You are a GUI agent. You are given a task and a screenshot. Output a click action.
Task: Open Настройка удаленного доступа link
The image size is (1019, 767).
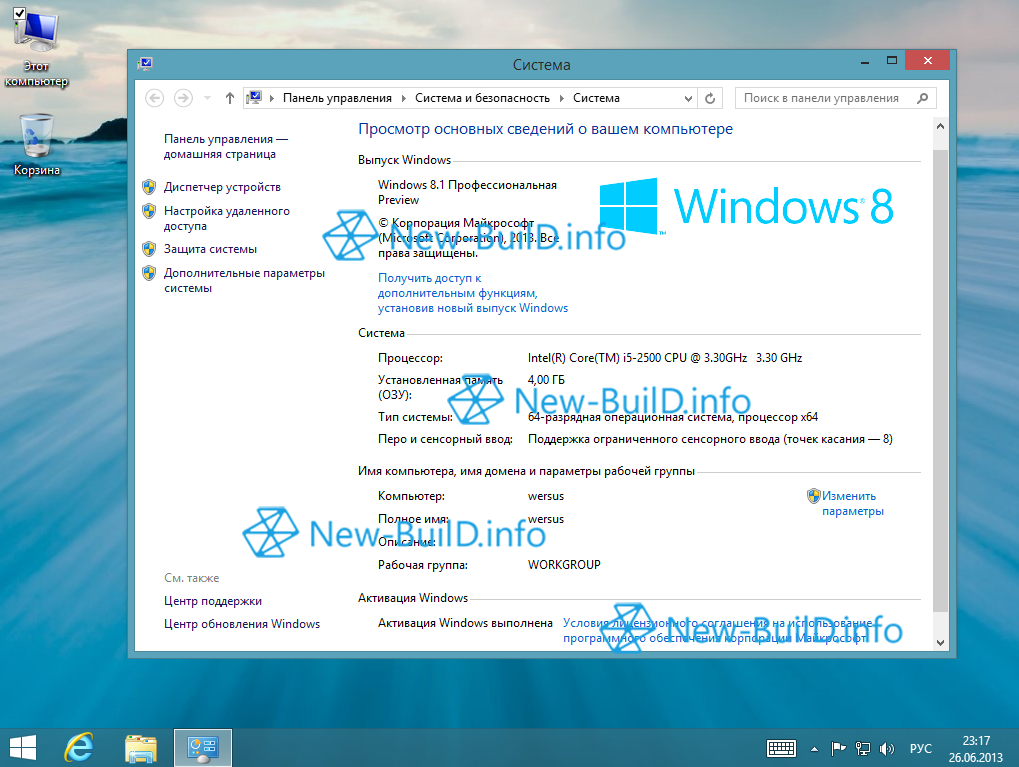click(227, 218)
